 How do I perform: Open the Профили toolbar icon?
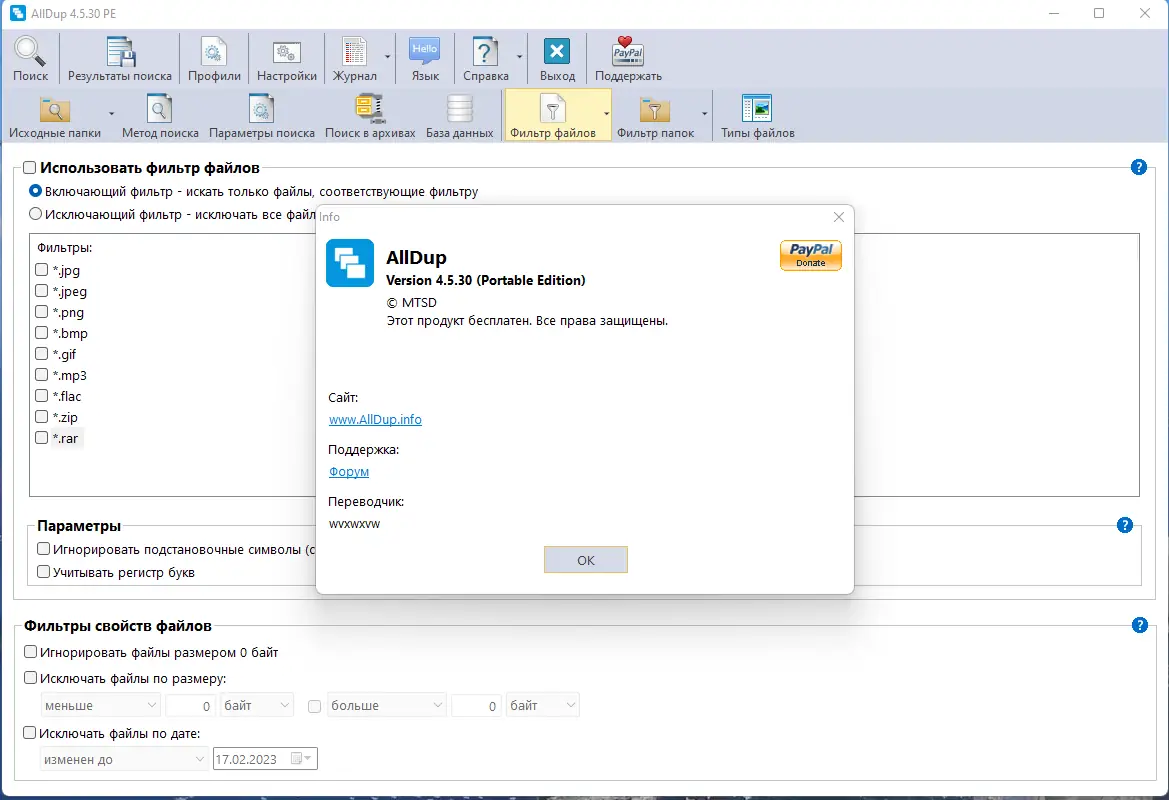pyautogui.click(x=214, y=58)
